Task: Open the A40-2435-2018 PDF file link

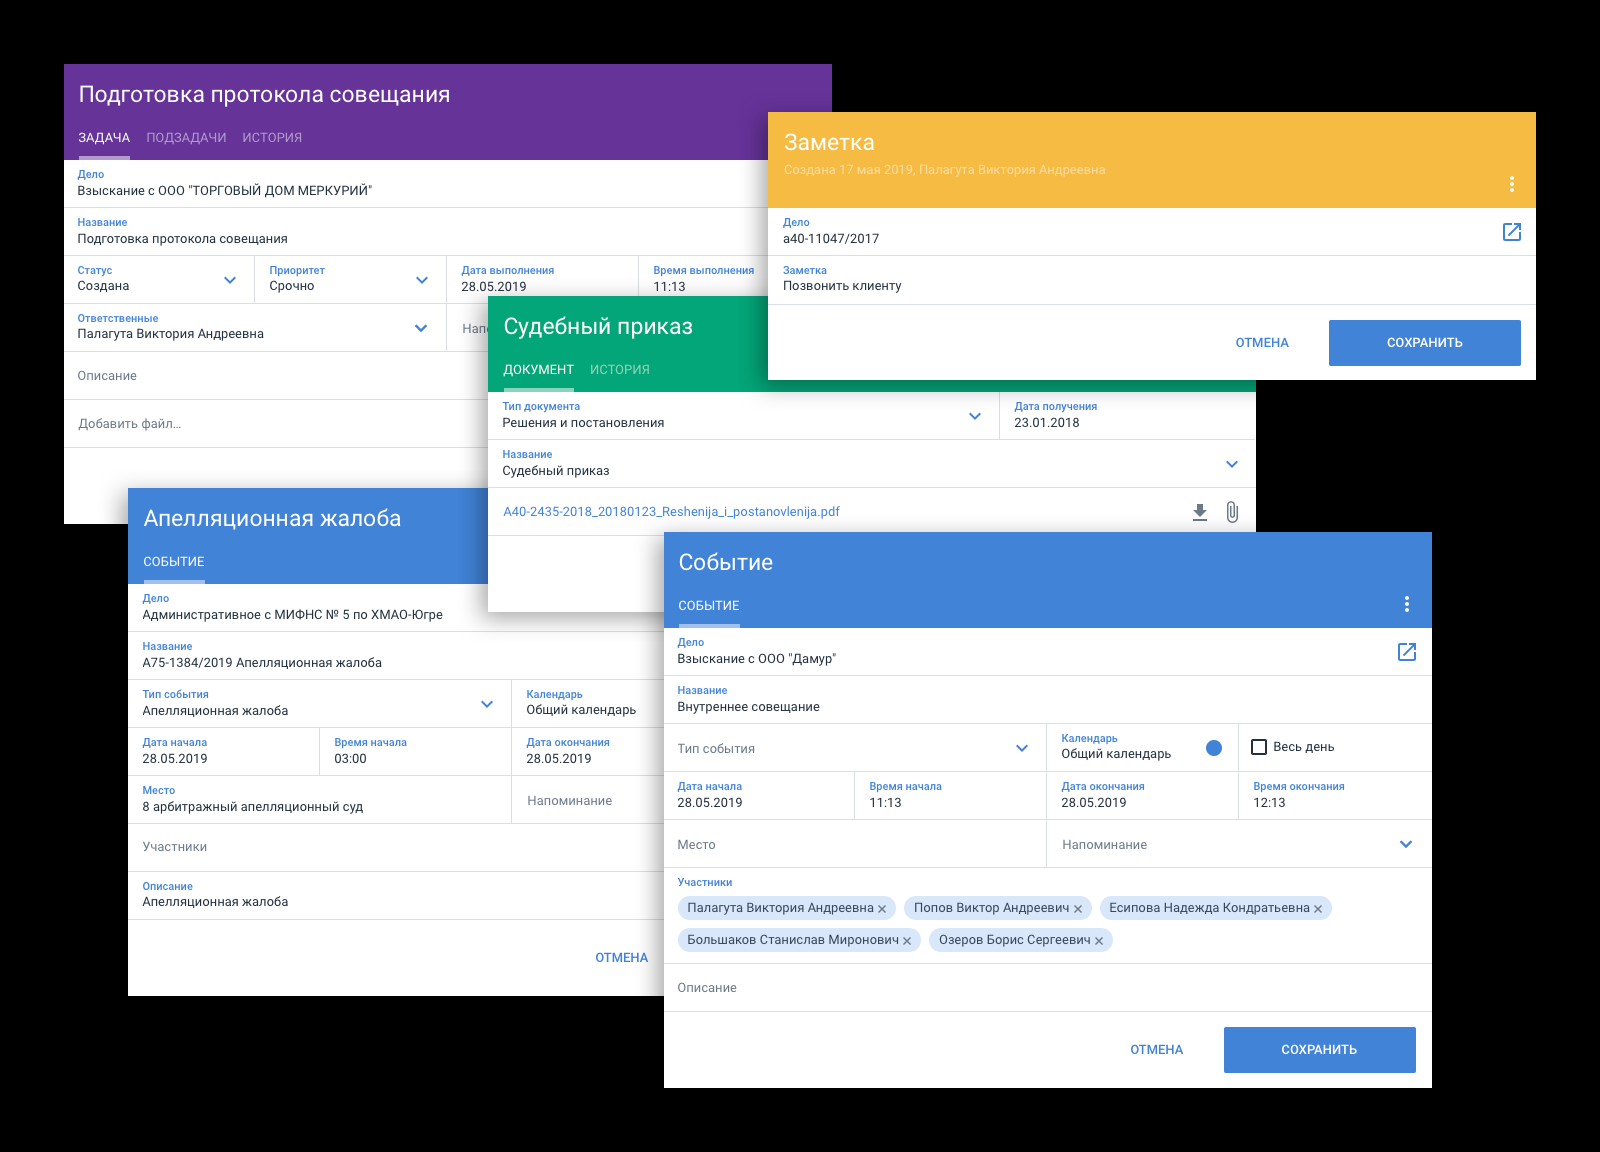Action: pyautogui.click(x=671, y=512)
